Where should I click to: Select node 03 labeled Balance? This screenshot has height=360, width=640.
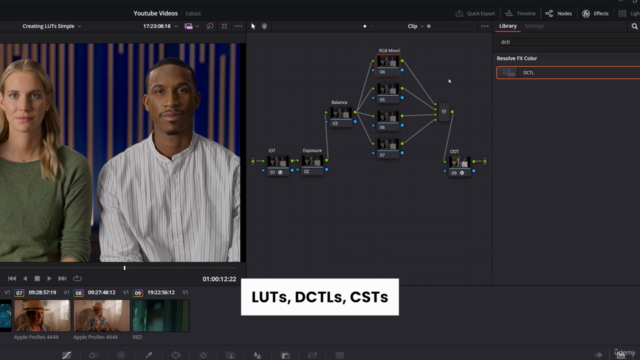pyautogui.click(x=341, y=117)
